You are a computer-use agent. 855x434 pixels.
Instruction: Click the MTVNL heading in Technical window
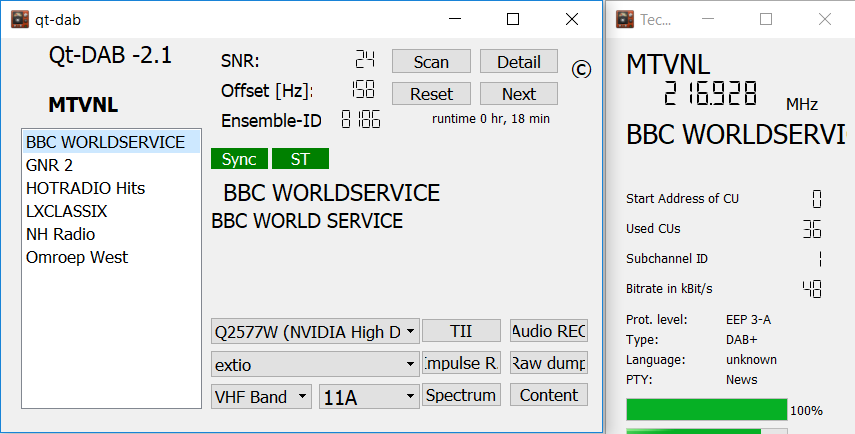[x=668, y=65]
